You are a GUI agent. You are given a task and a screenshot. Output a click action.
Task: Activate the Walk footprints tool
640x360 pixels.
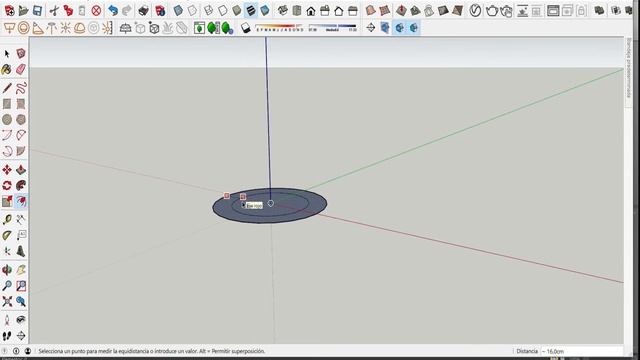tap(7, 336)
